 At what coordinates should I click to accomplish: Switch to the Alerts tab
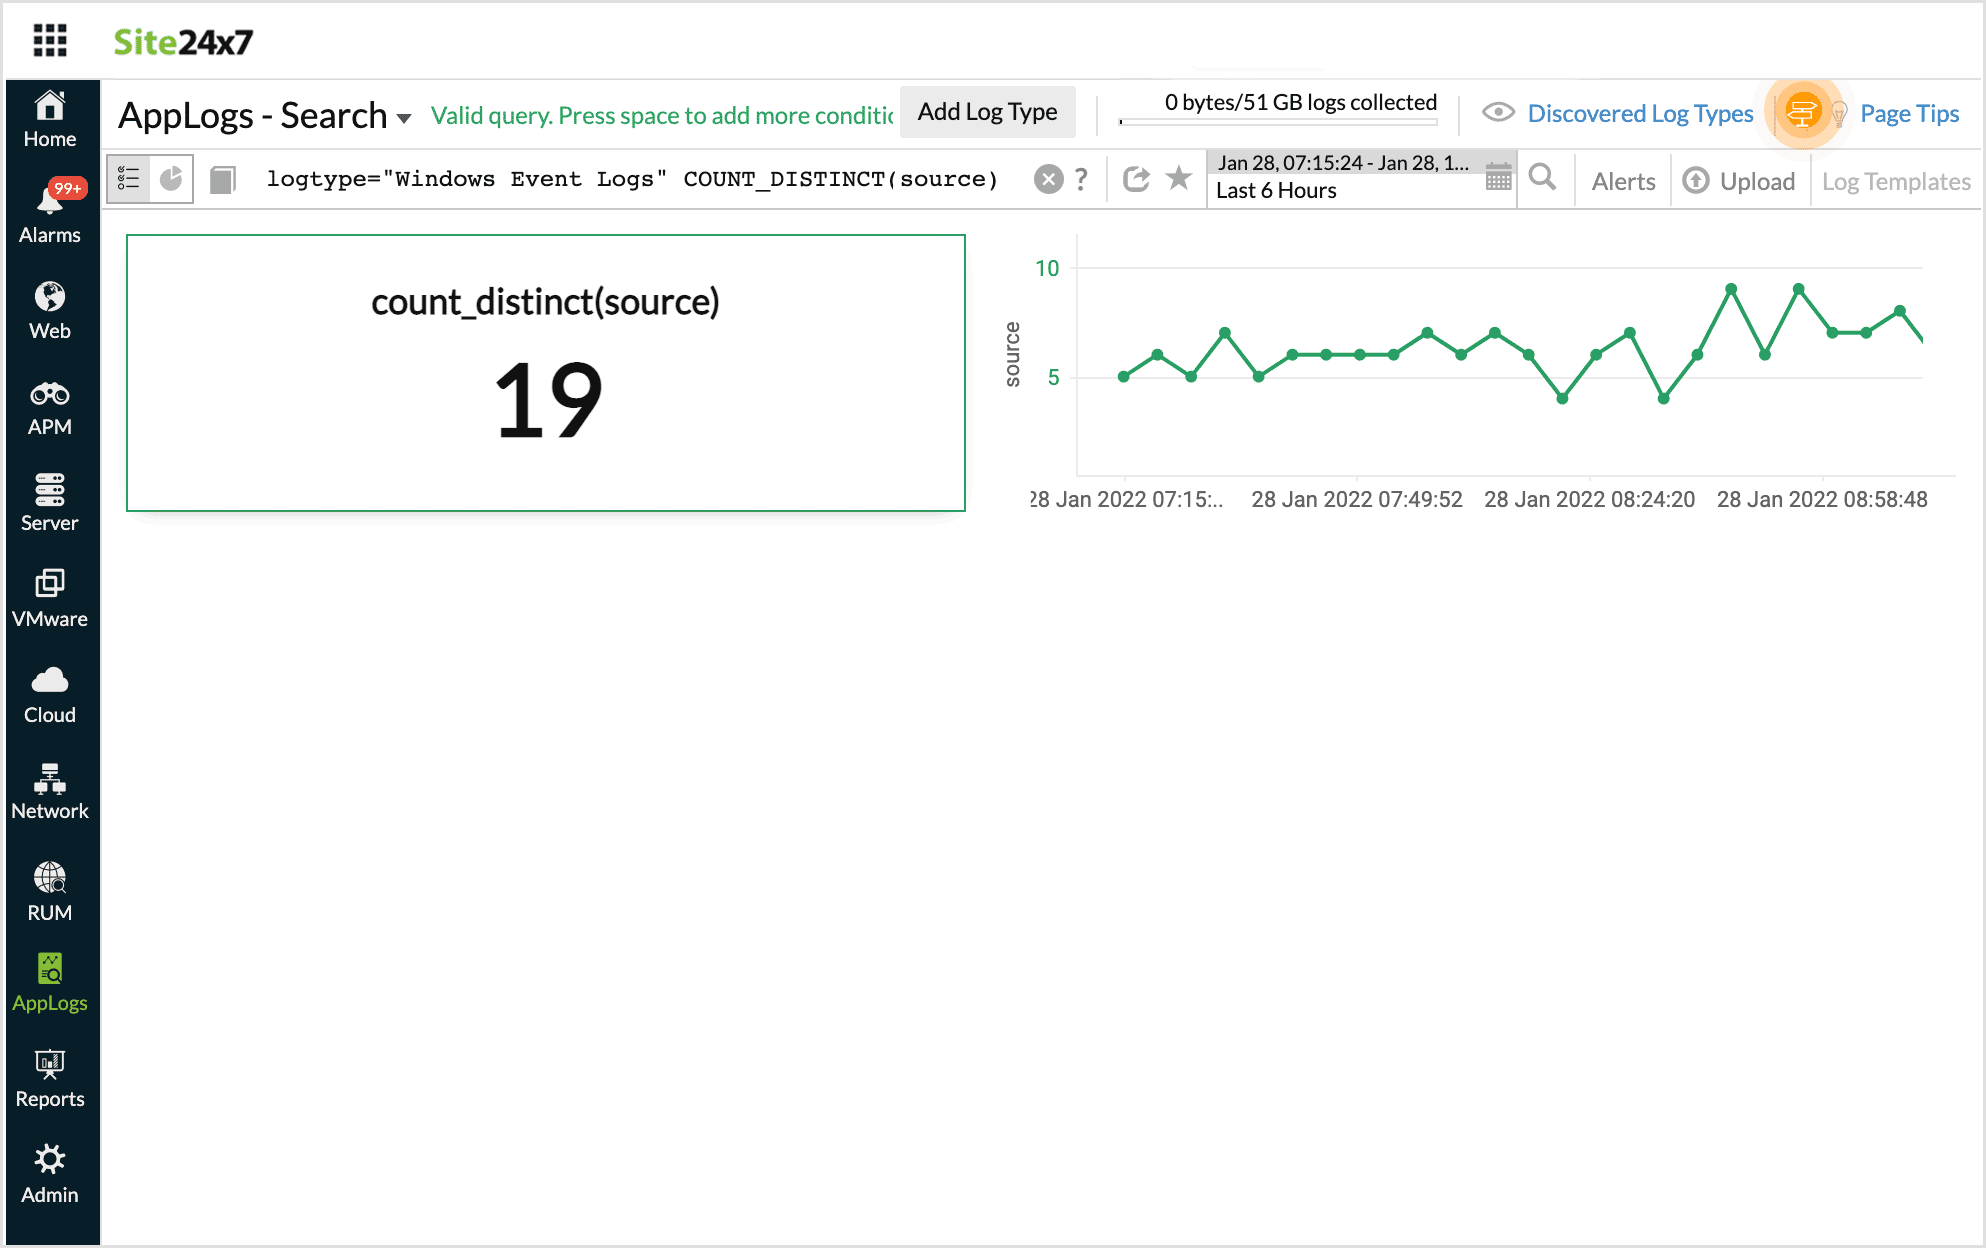(1622, 181)
